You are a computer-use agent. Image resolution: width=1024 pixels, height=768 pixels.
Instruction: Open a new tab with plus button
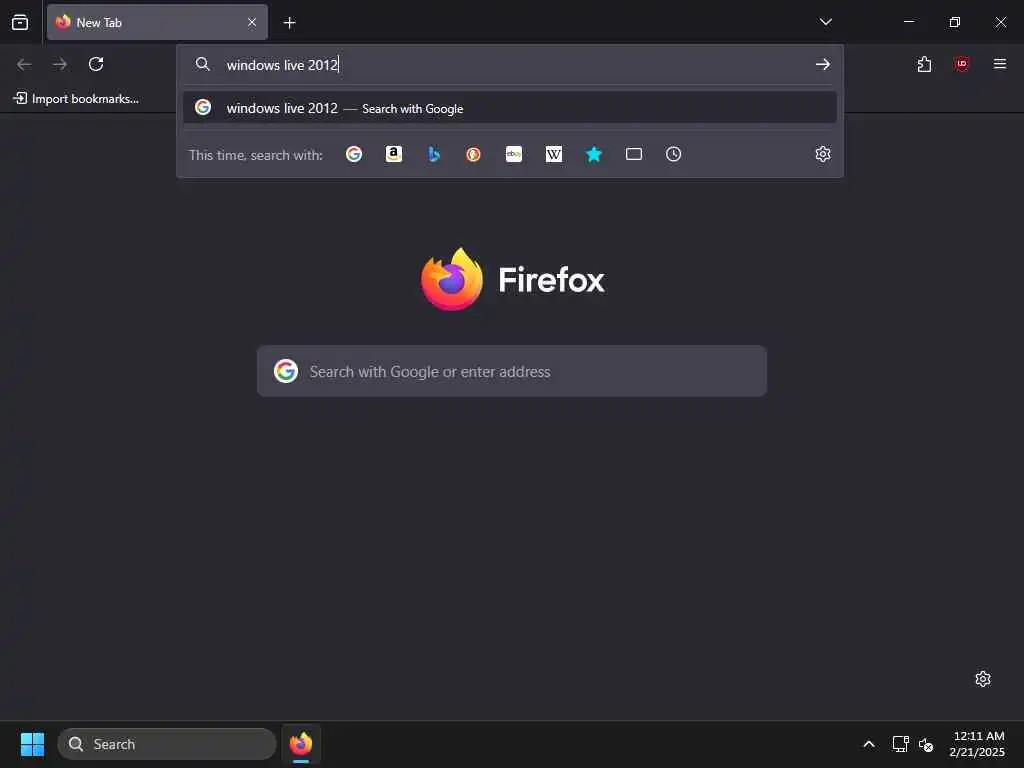point(289,23)
